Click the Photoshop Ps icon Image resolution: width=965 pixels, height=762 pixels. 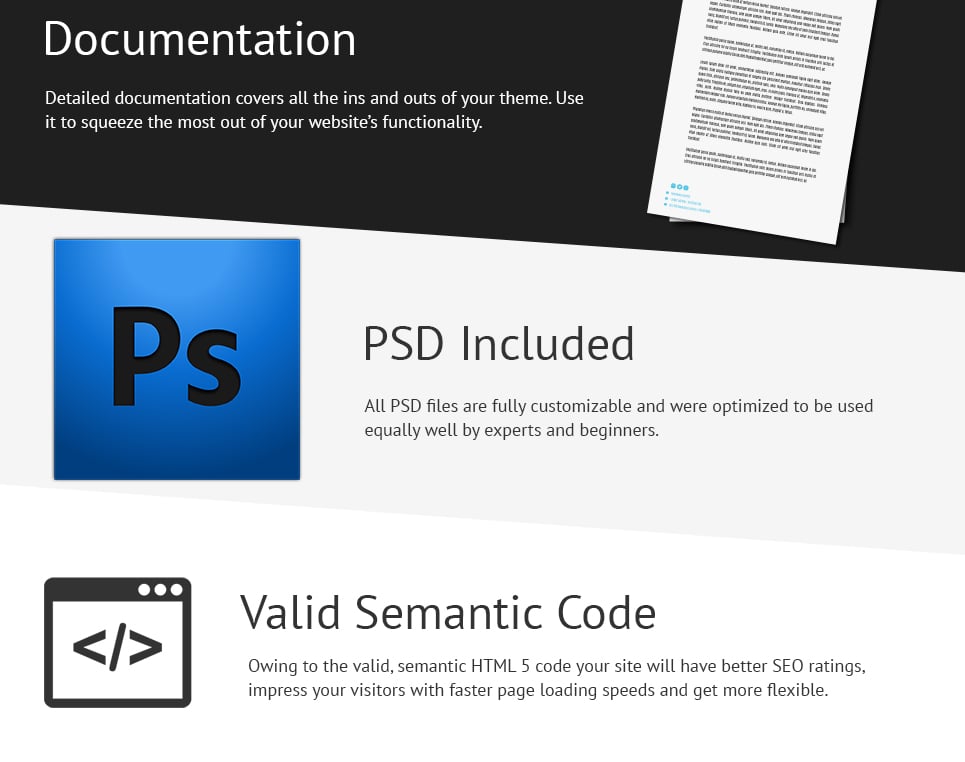[x=177, y=359]
